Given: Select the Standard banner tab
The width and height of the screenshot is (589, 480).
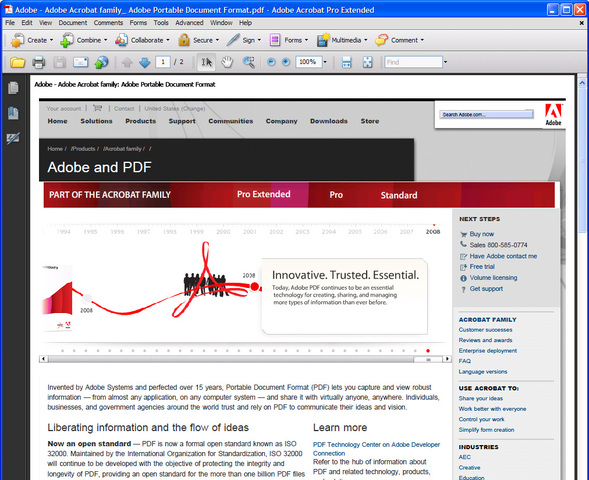Looking at the screenshot, I should 399,195.
